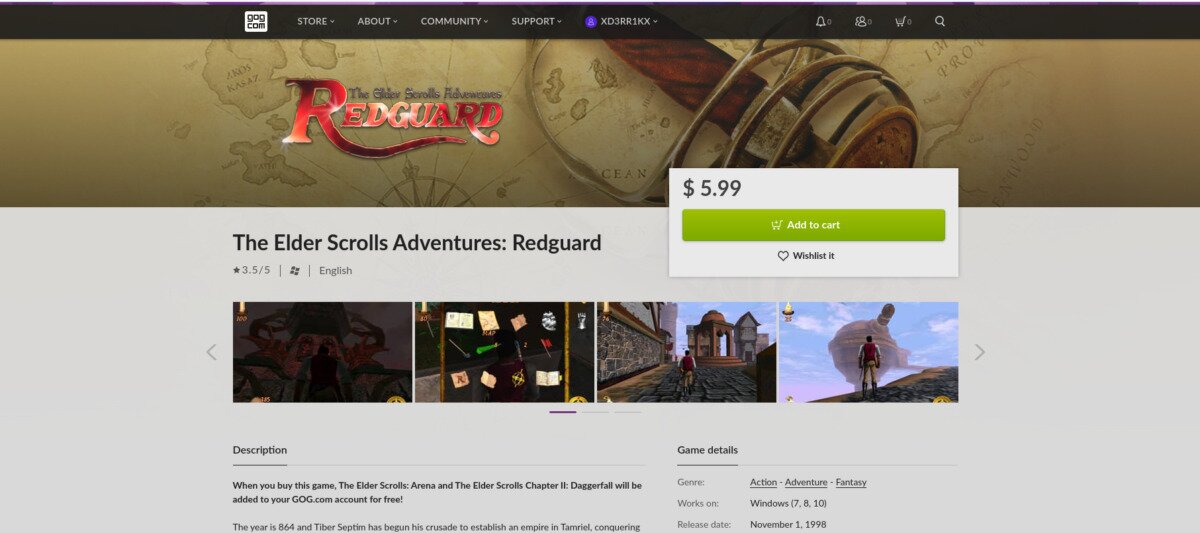
Task: Open the notifications bell icon
Action: coord(821,21)
